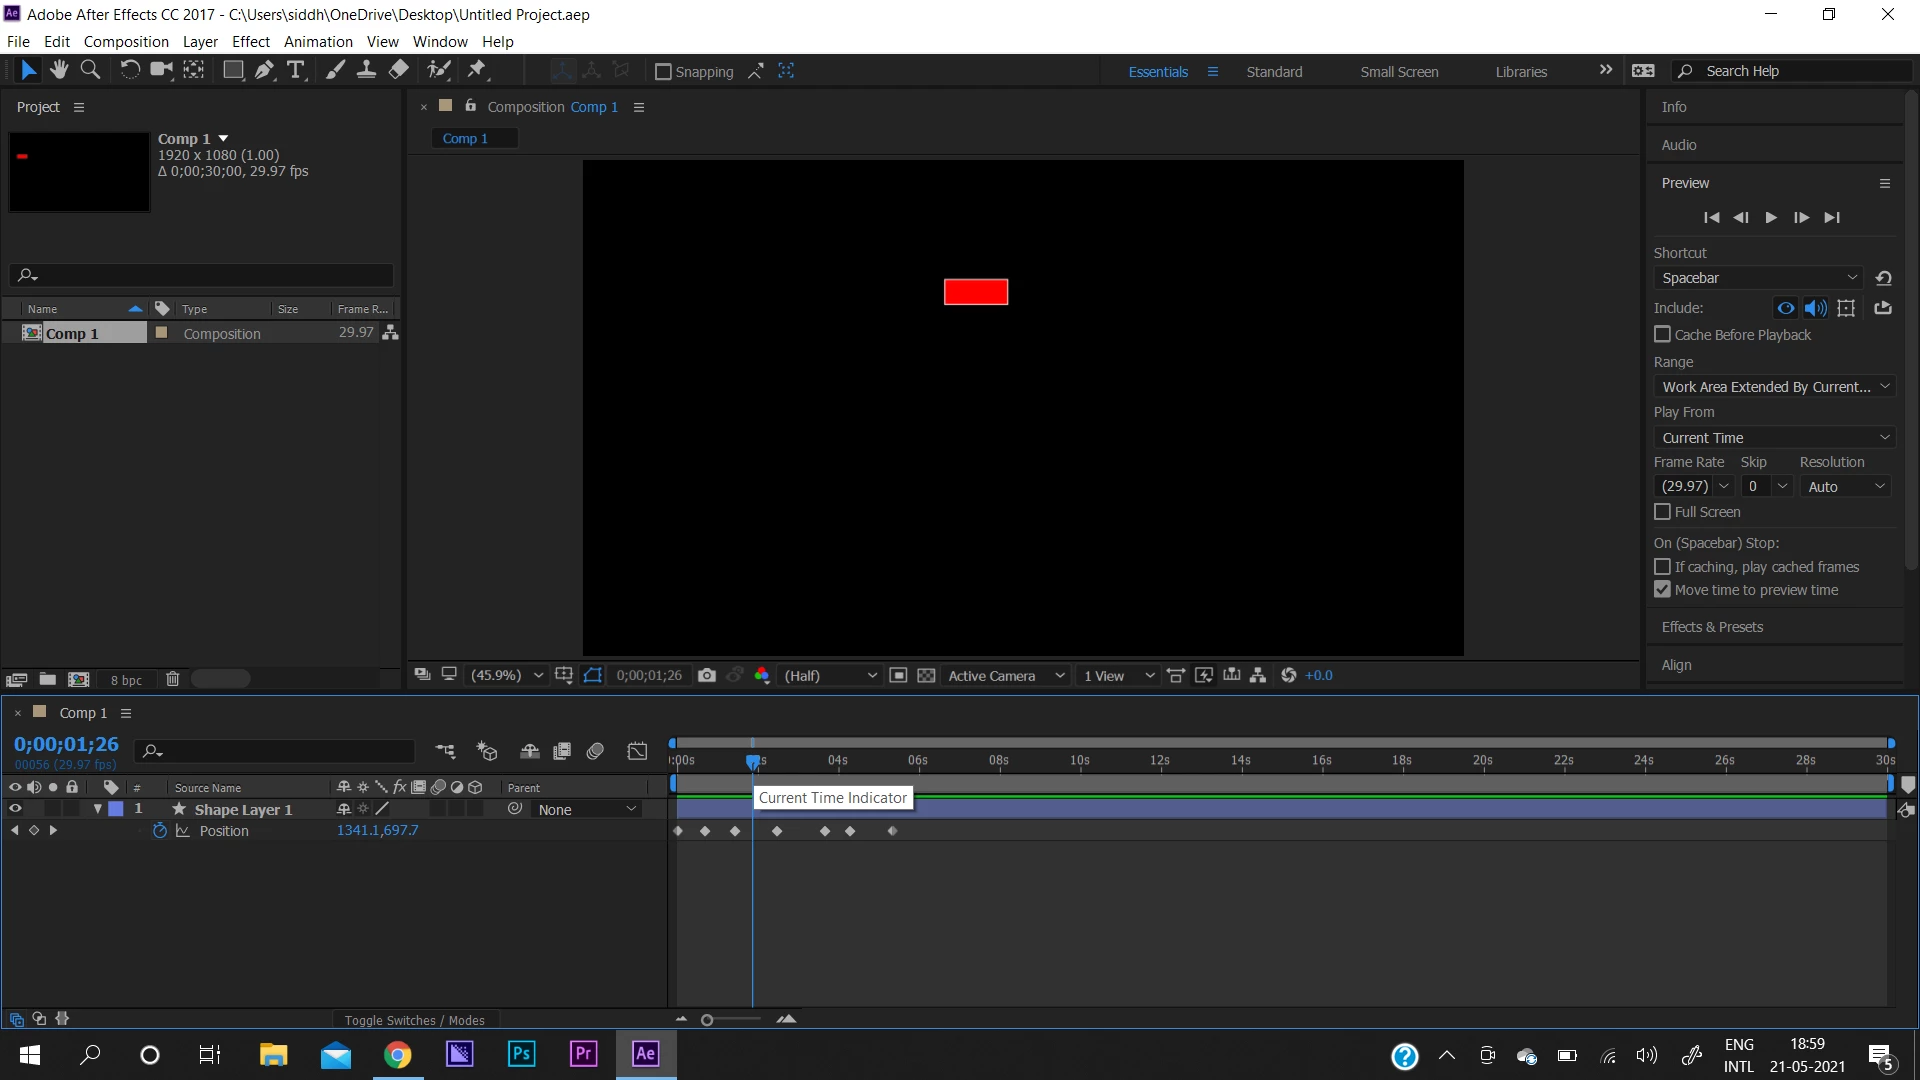Image resolution: width=1920 pixels, height=1080 pixels.
Task: Select the Pen tool
Action: click(264, 70)
